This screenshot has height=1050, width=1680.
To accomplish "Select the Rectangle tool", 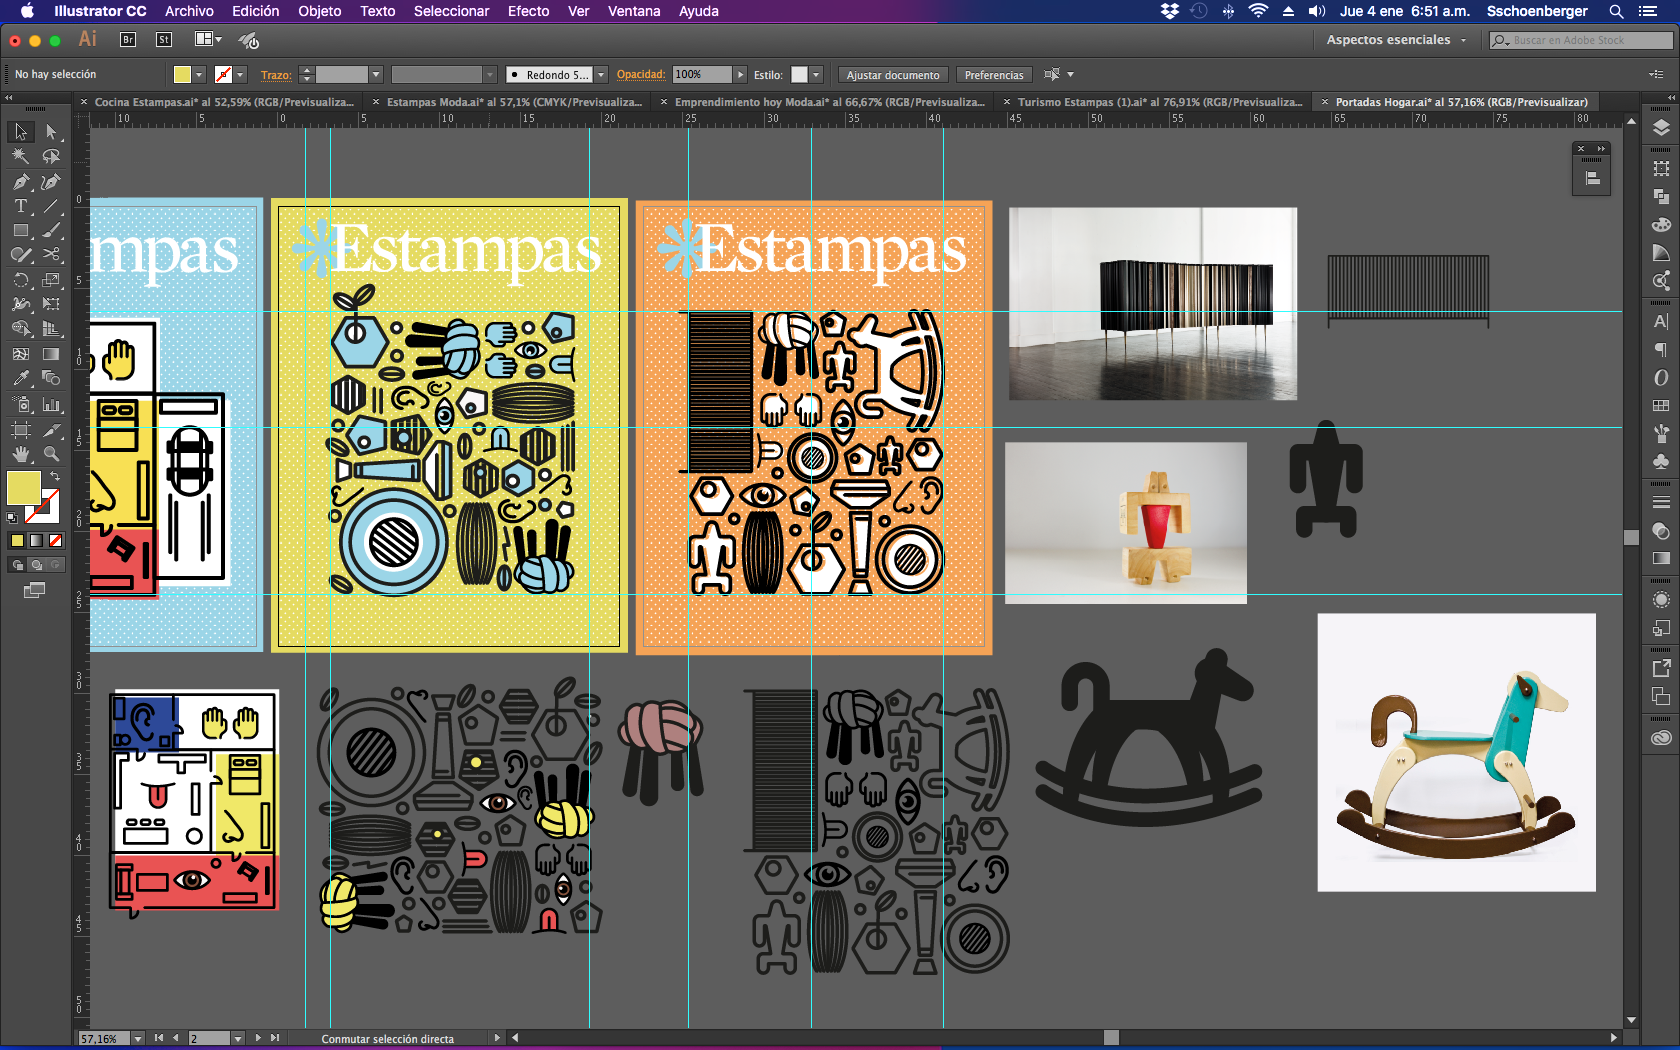I will (20, 230).
